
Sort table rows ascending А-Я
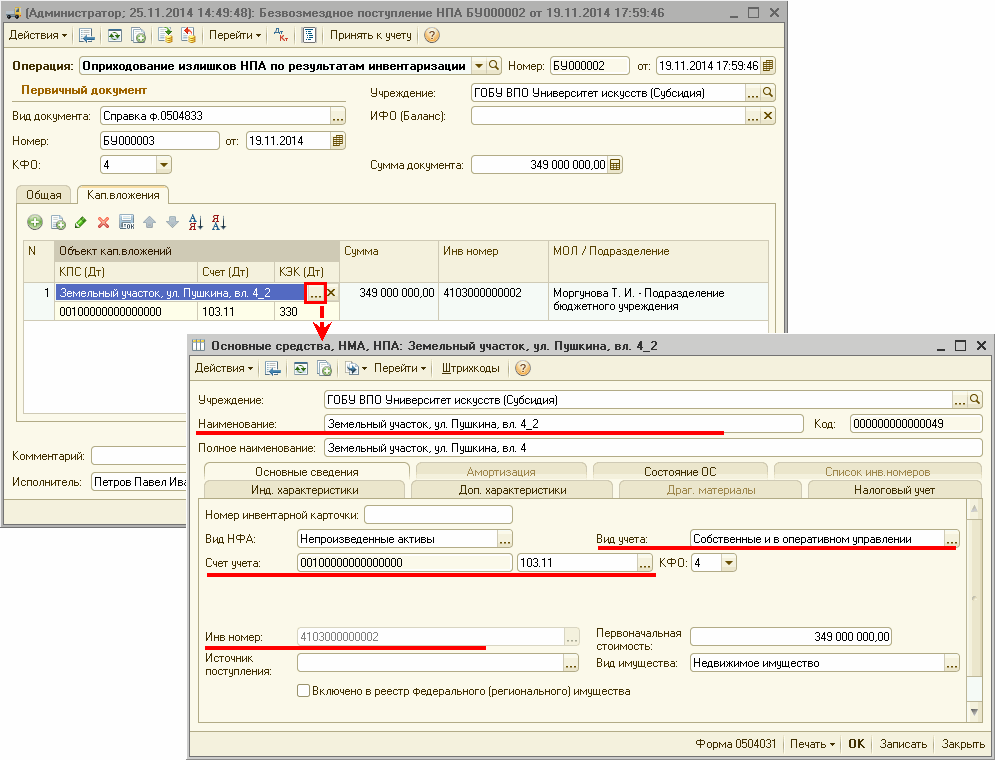click(196, 222)
